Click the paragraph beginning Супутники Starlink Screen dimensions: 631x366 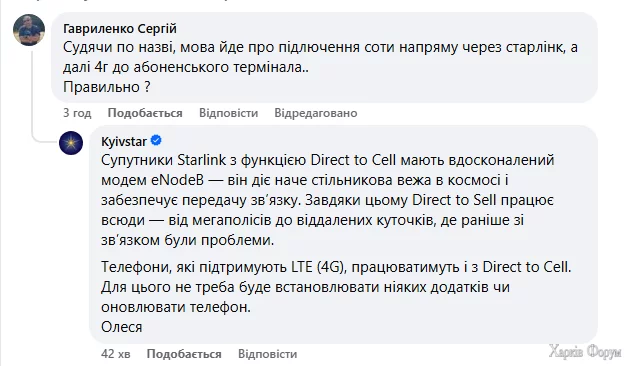(x=328, y=200)
